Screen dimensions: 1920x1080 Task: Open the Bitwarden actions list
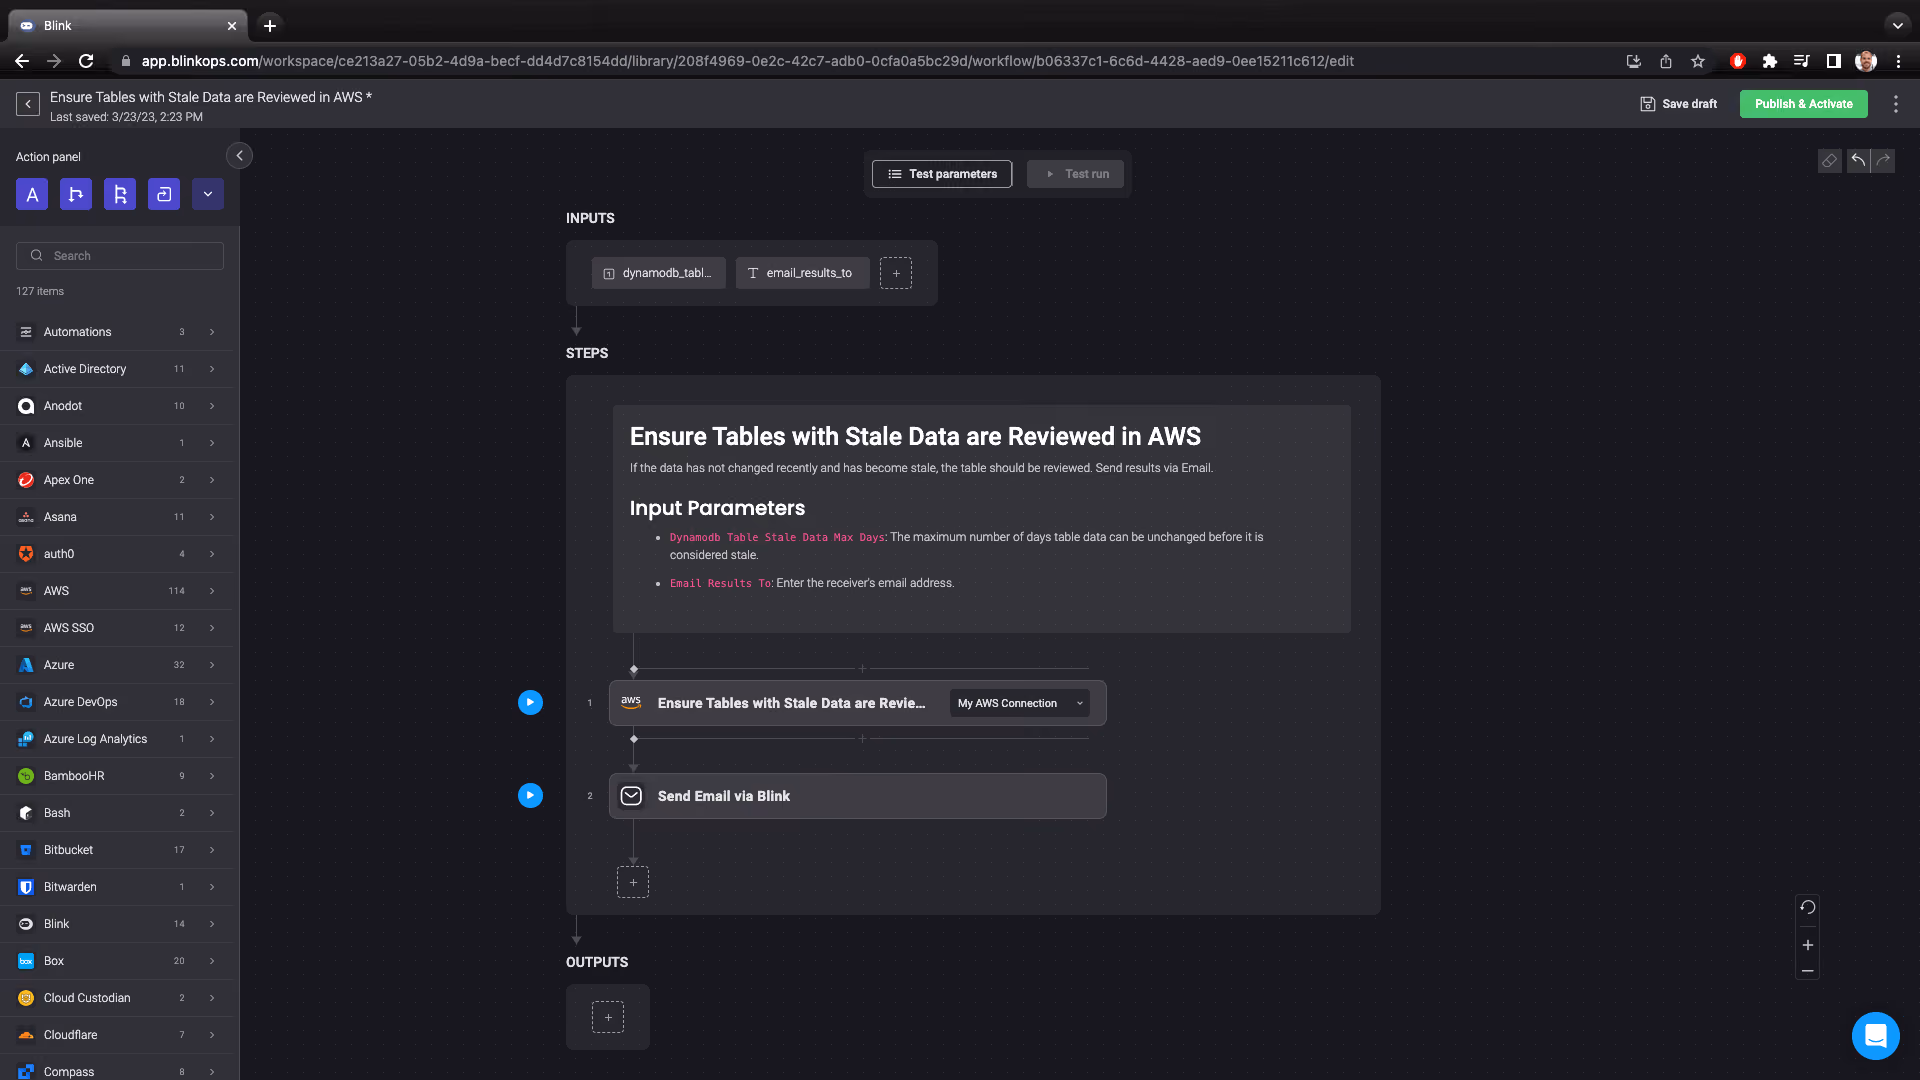click(116, 887)
